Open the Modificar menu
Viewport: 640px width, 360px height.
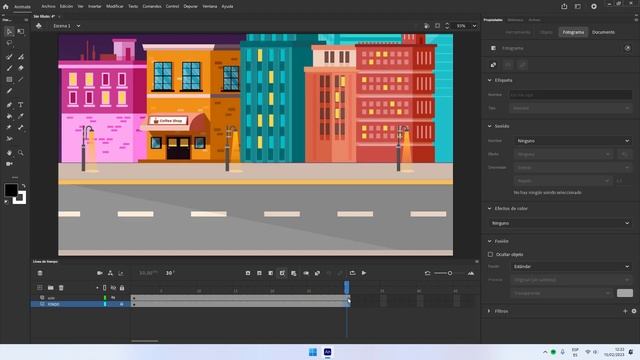115,7
